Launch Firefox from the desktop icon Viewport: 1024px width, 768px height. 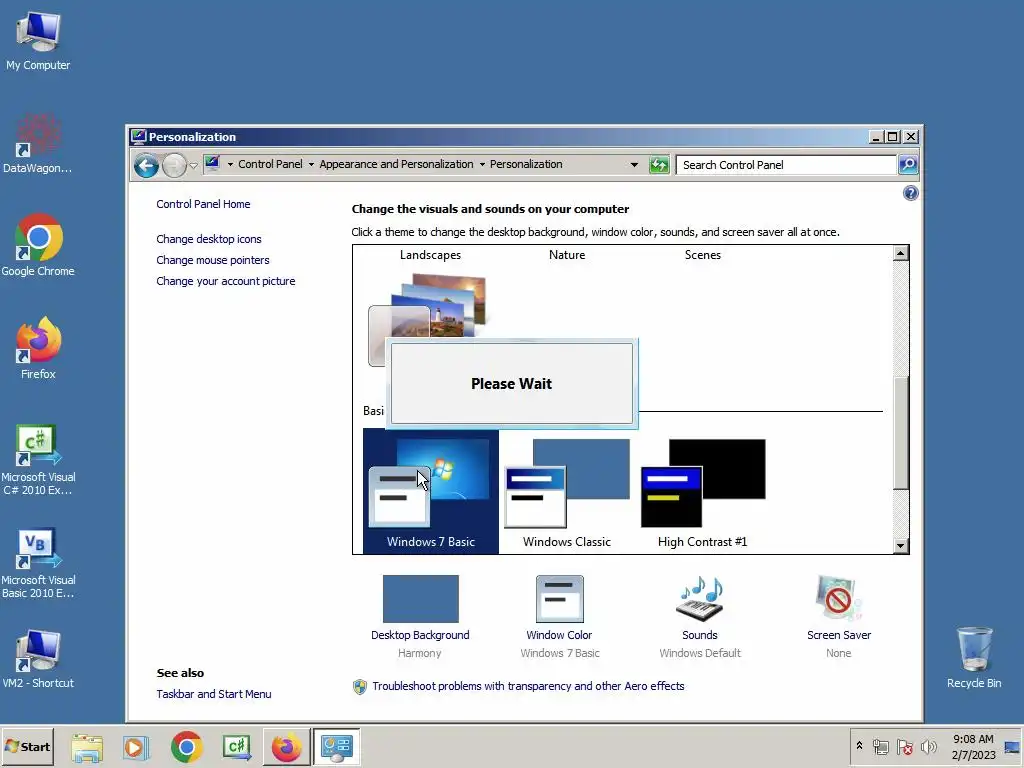pos(38,349)
